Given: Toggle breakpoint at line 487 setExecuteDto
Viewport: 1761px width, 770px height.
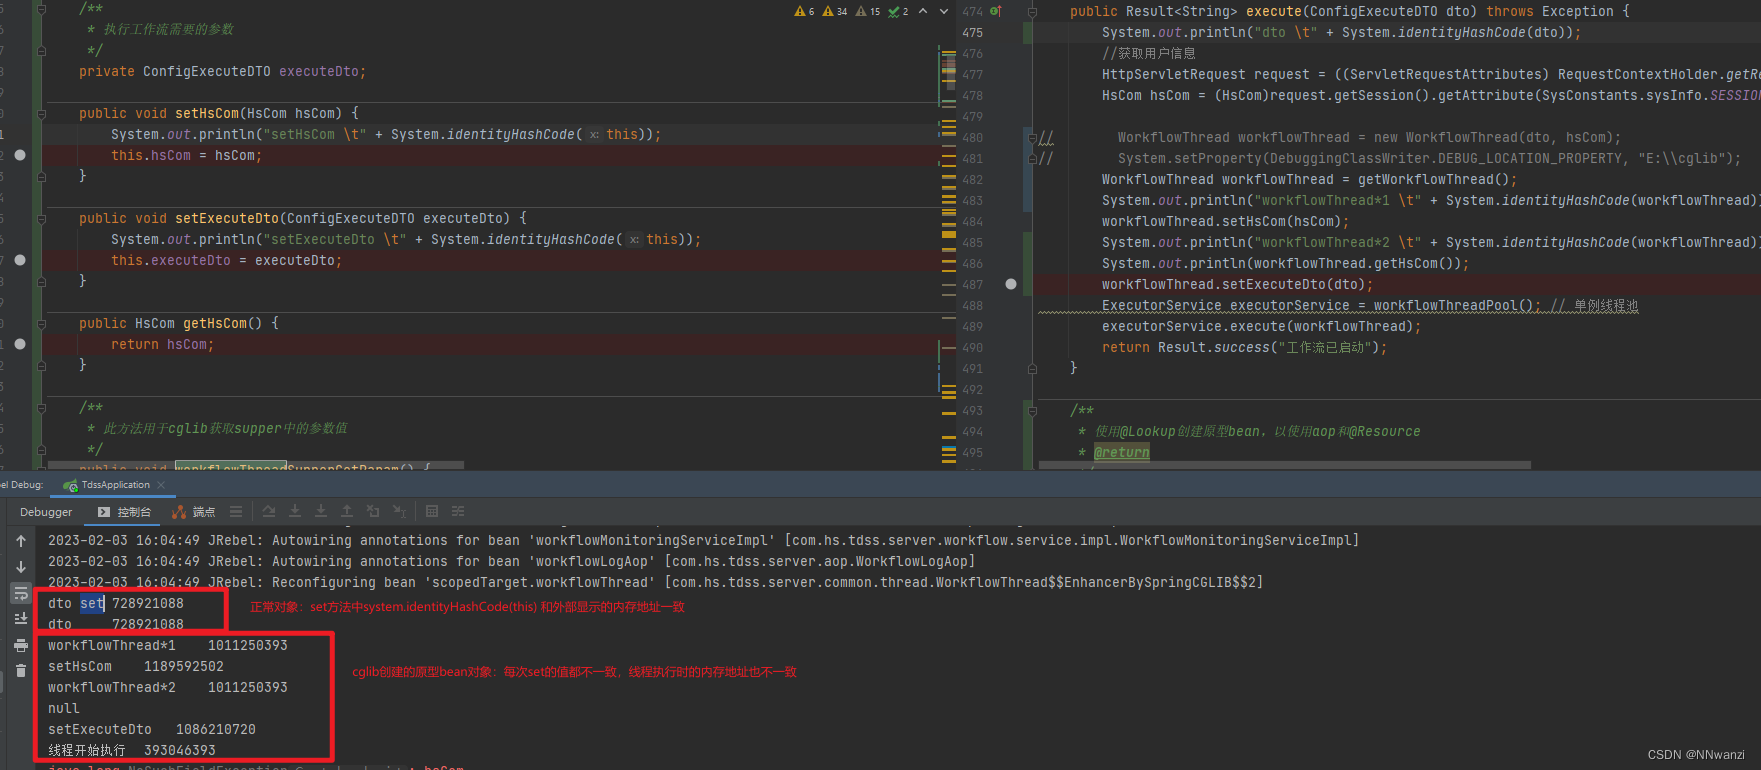Looking at the screenshot, I should coord(1011,284).
